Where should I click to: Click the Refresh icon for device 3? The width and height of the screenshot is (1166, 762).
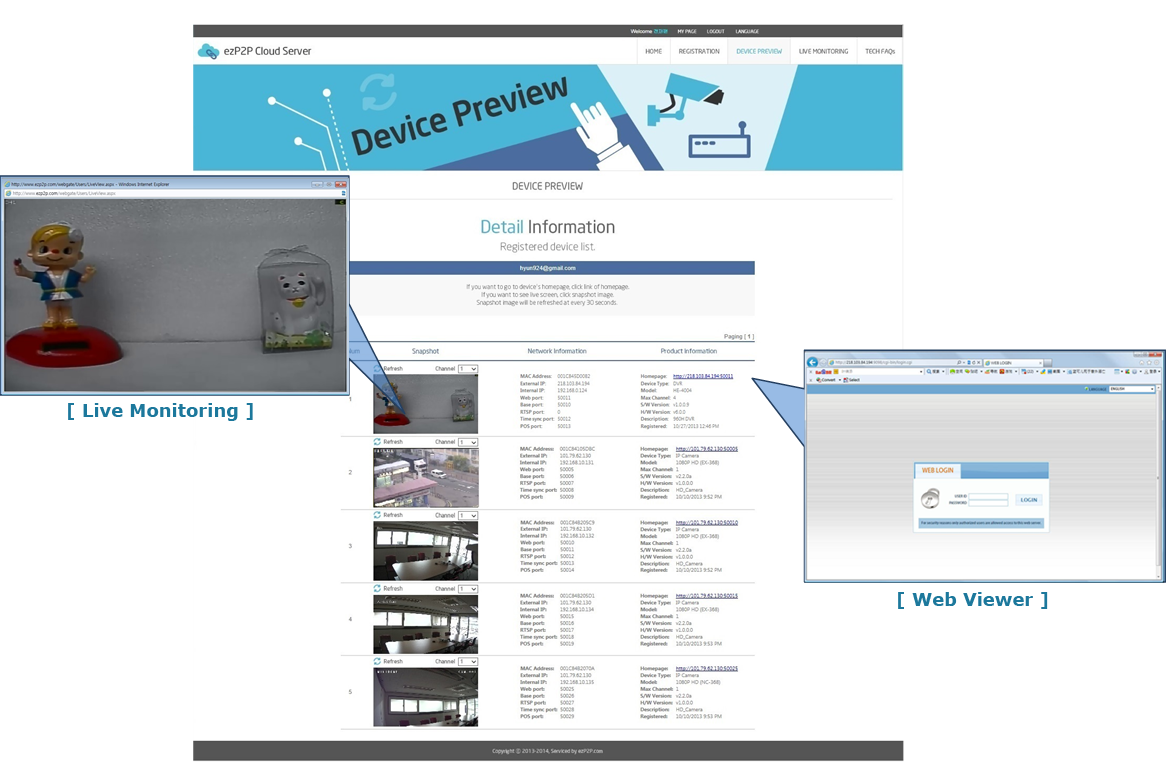pyautogui.click(x=377, y=514)
